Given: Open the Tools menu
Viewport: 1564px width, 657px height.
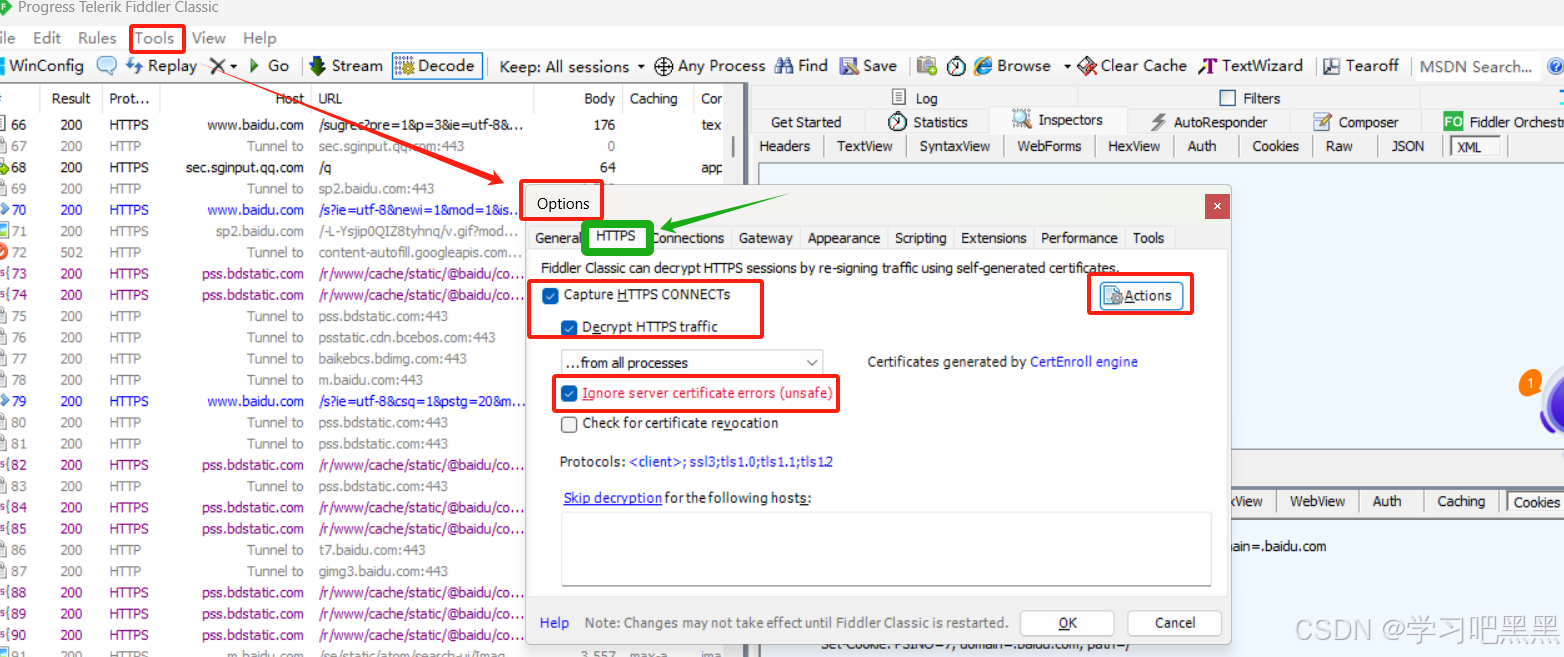Looking at the screenshot, I should (x=155, y=38).
